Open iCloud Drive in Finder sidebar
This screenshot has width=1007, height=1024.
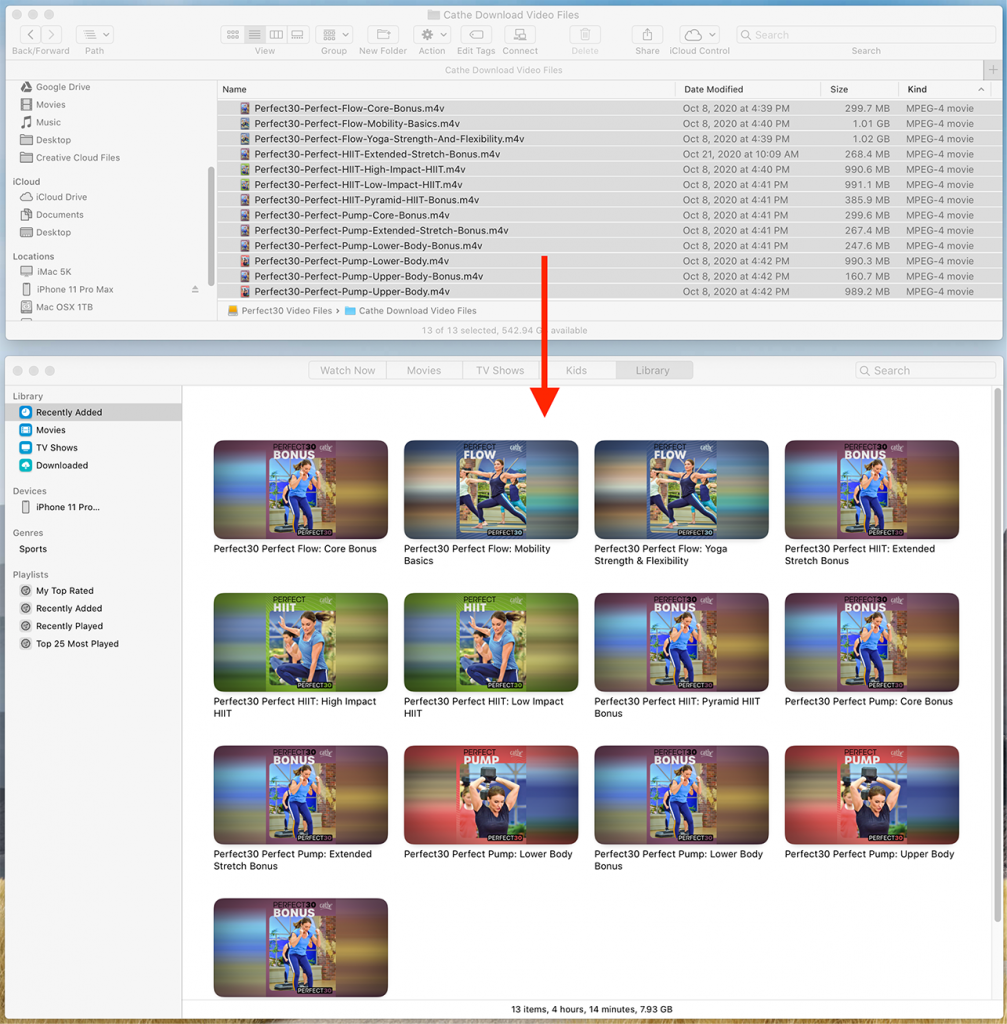[x=61, y=197]
